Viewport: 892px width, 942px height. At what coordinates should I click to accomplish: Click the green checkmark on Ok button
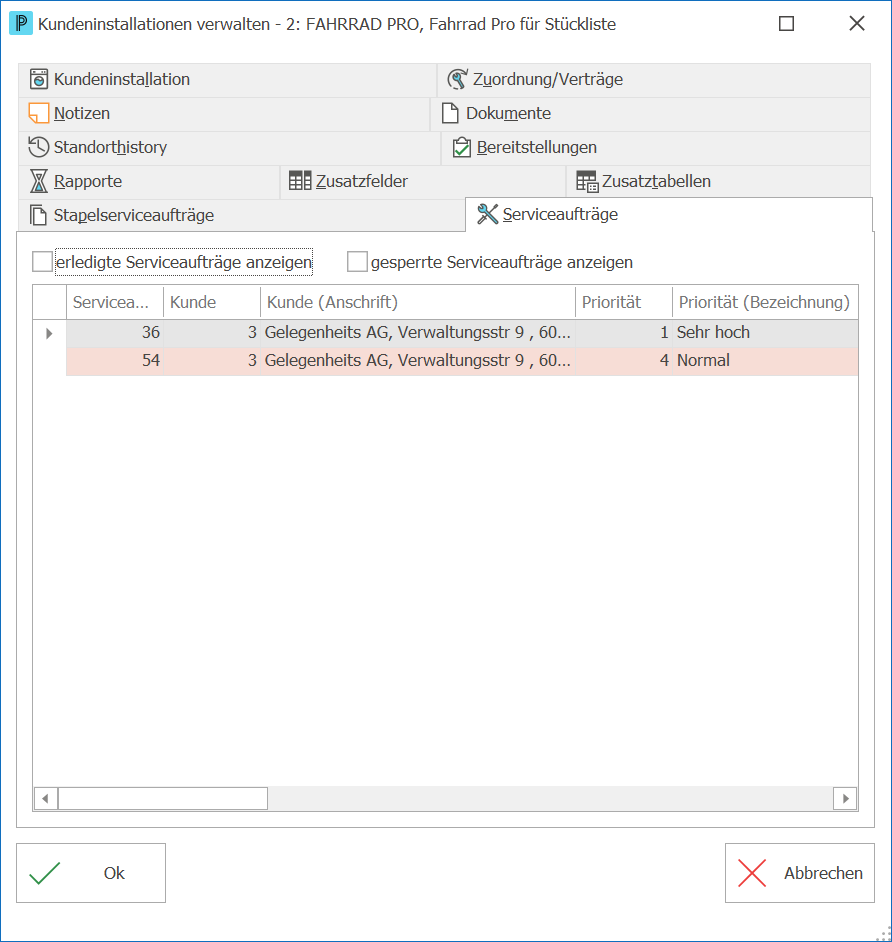click(x=45, y=873)
